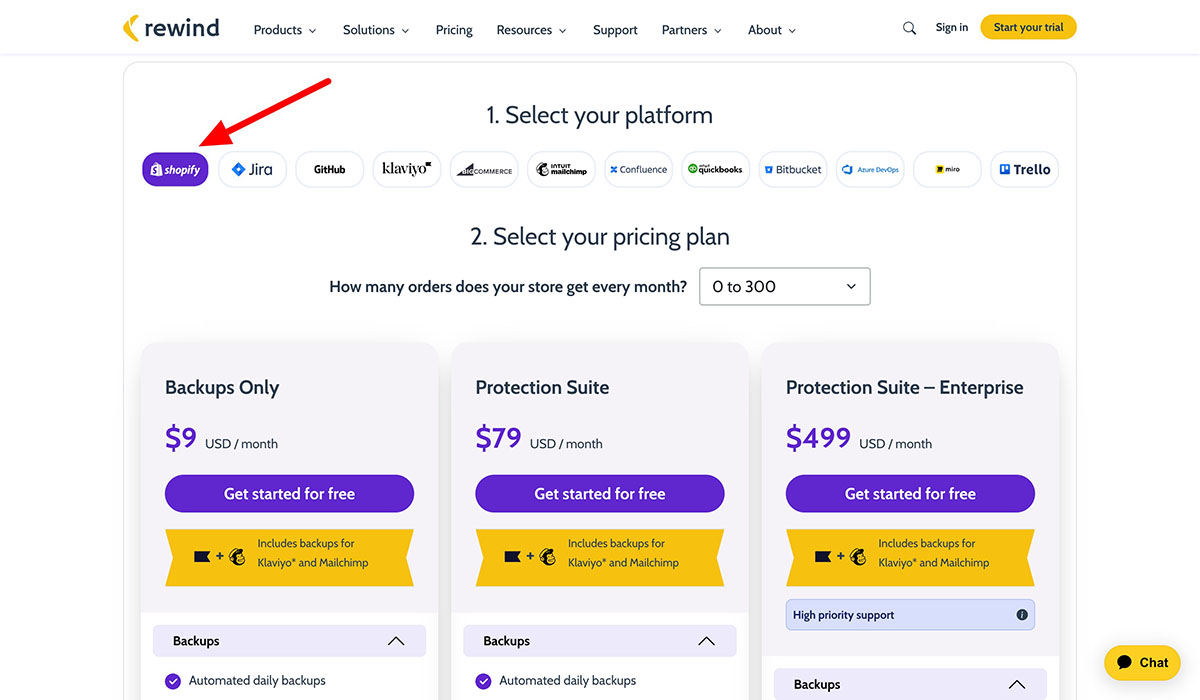The width and height of the screenshot is (1200, 700).
Task: Click the Intuit Mailchimp platform icon
Action: click(x=561, y=169)
